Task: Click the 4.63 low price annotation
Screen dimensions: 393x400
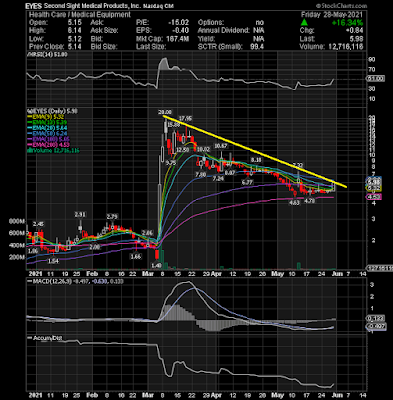Action: pos(294,202)
